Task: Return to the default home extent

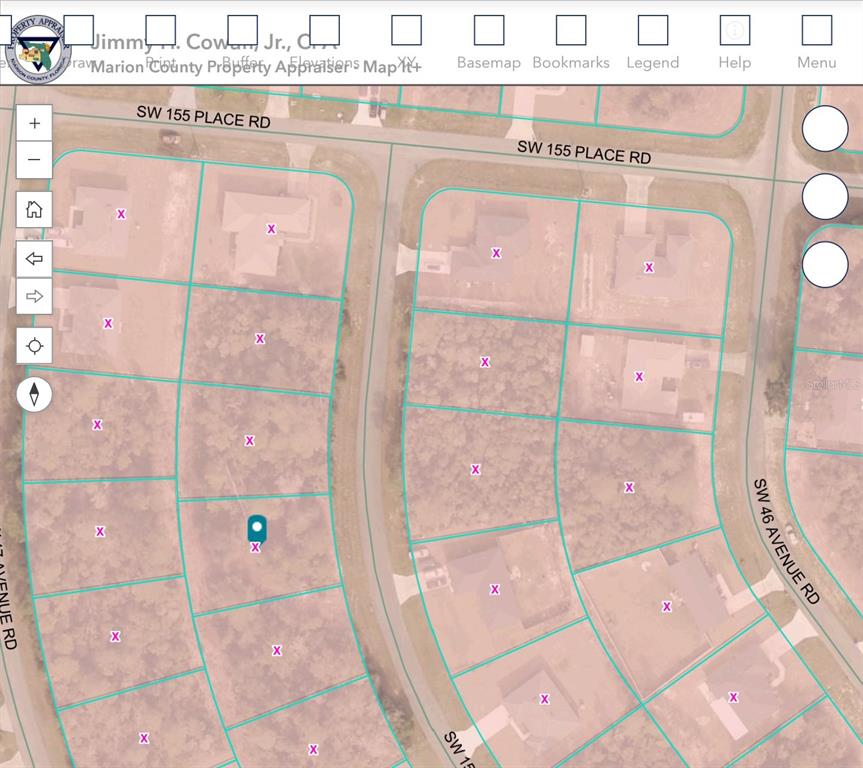Action: 35,210
